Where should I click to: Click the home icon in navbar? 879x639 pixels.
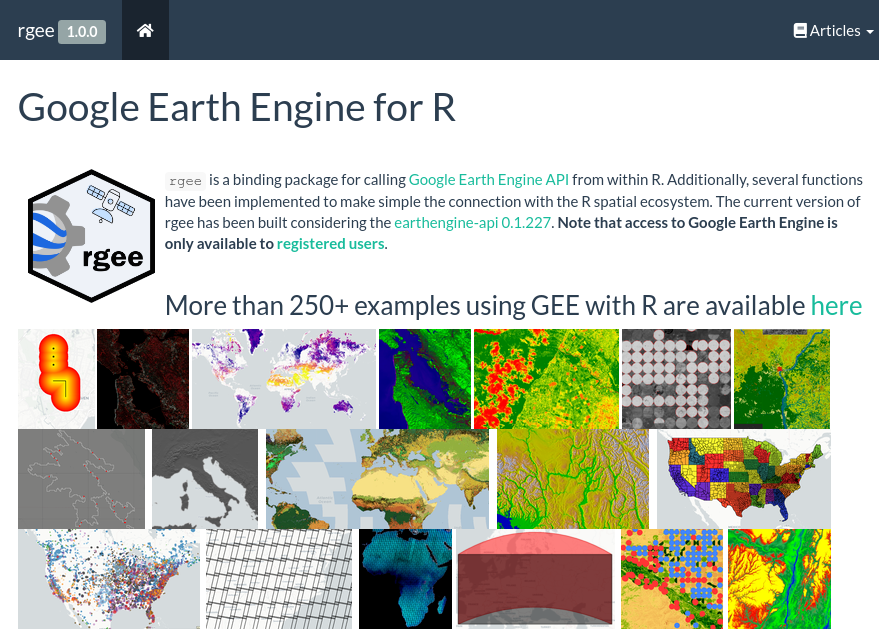pyautogui.click(x=145, y=30)
